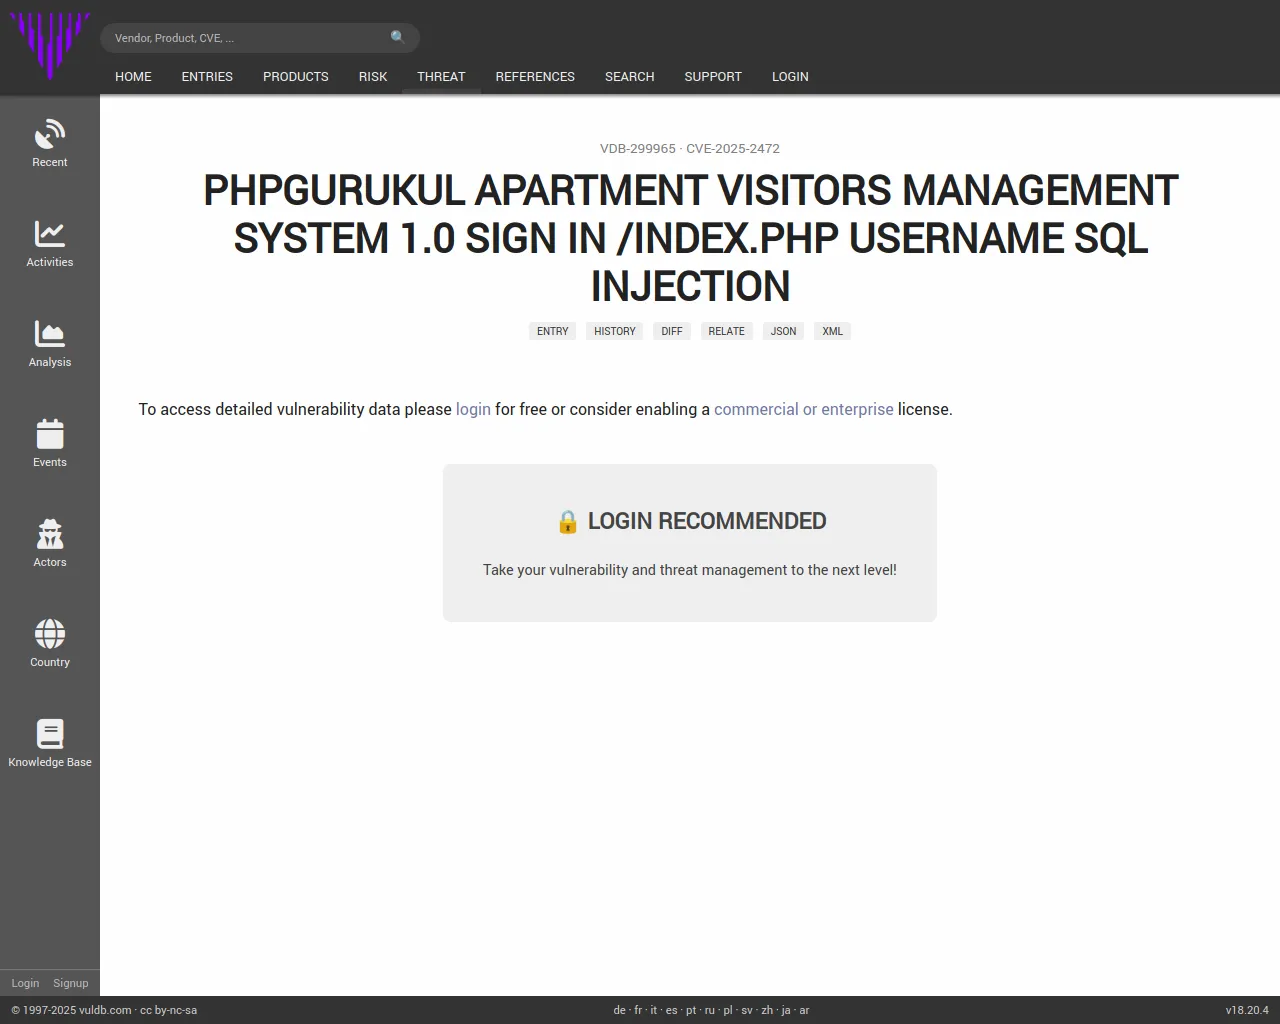Viewport: 1280px width, 1024px height.
Task: Switch language to fr
Action: 638,1010
